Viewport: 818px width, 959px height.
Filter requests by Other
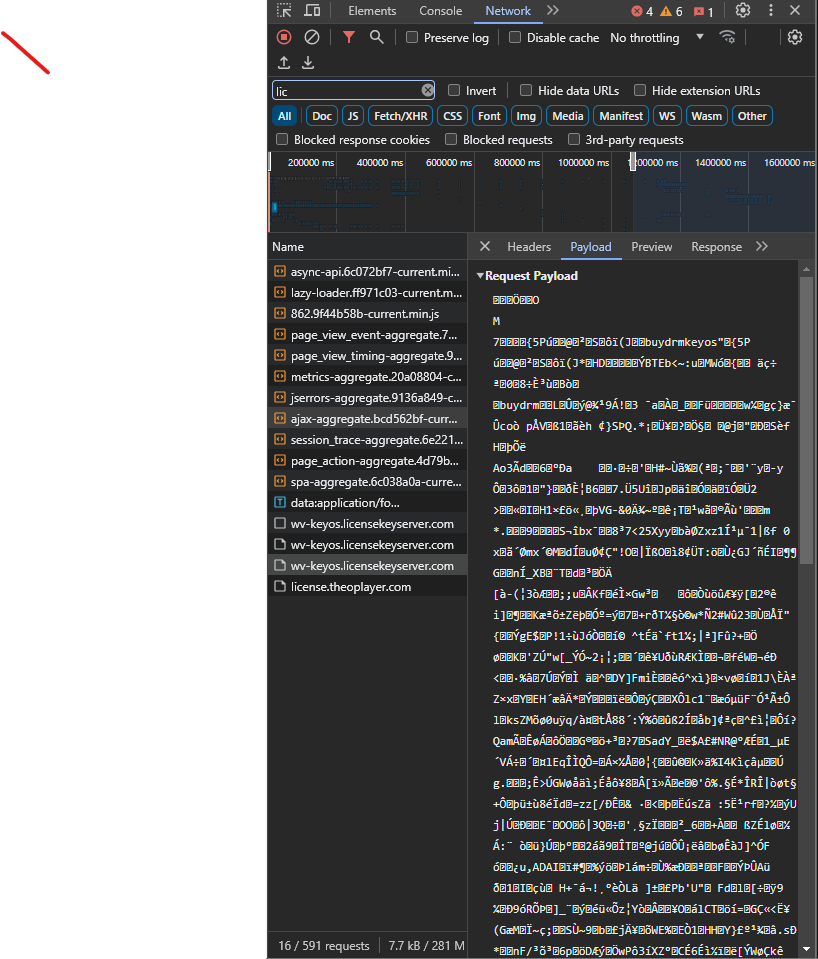(x=752, y=116)
